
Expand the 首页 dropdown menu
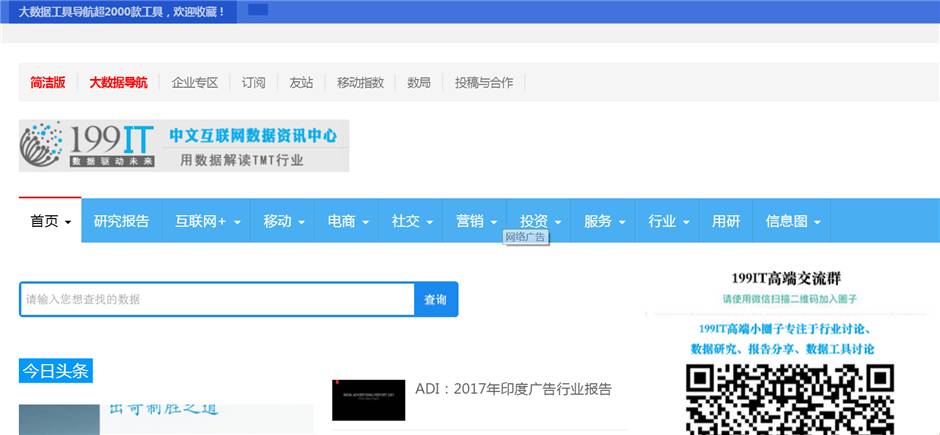[50, 221]
